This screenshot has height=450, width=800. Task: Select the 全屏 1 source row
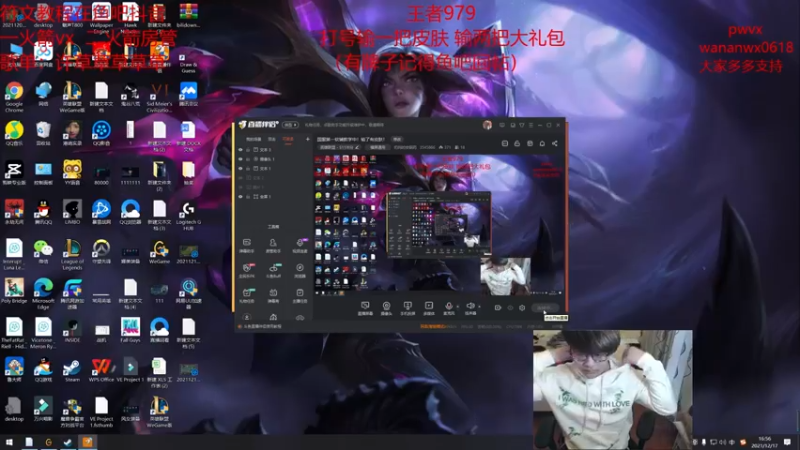pos(273,196)
